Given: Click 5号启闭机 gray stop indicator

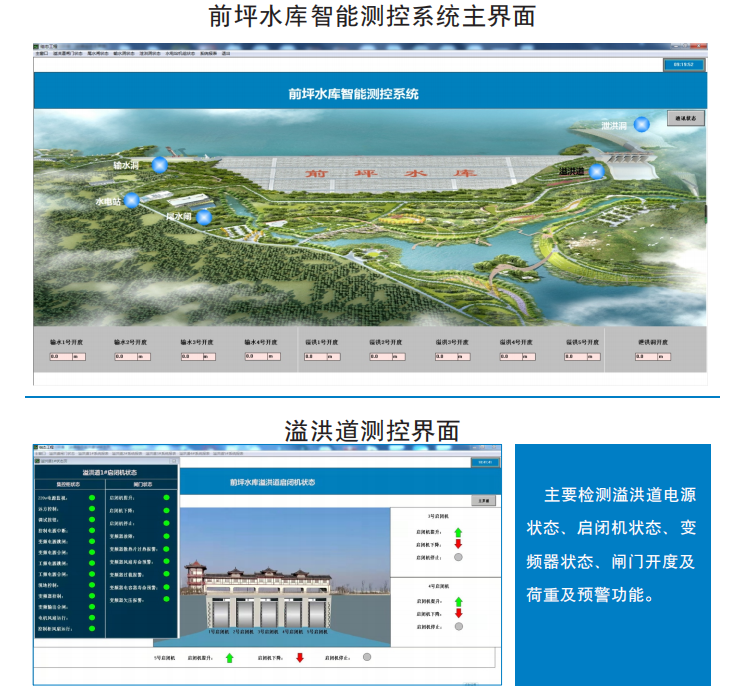Looking at the screenshot, I should [x=367, y=657].
